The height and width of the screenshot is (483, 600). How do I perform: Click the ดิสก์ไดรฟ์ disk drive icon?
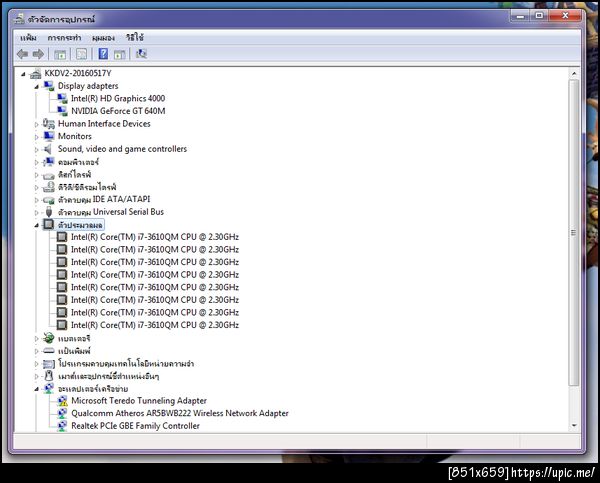pos(49,175)
